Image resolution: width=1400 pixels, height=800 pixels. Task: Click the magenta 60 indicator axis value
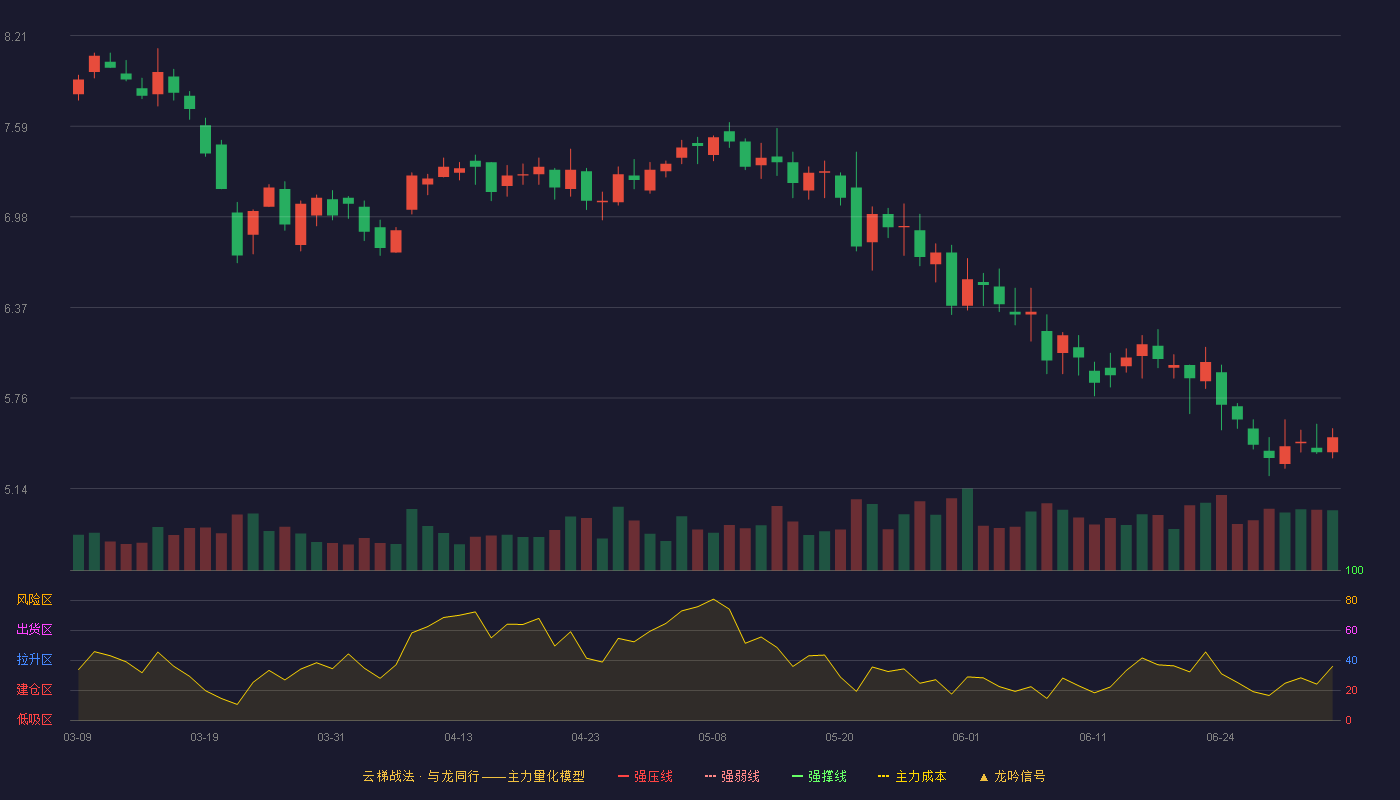tap(1351, 630)
